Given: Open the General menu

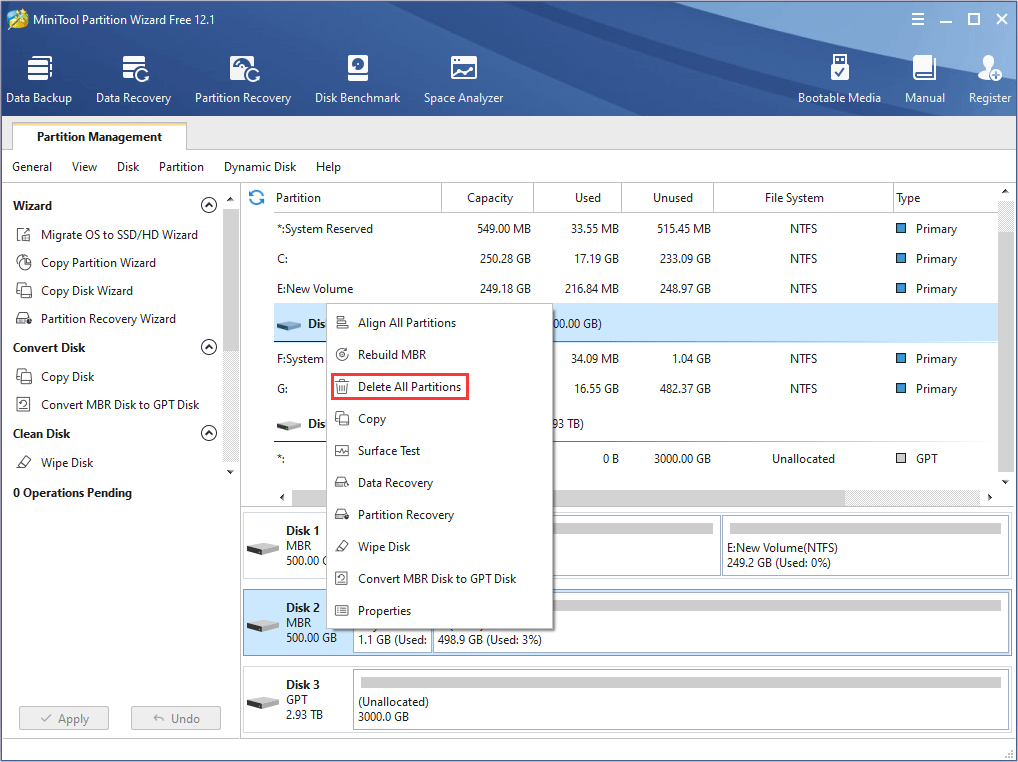Looking at the screenshot, I should click(x=32, y=167).
